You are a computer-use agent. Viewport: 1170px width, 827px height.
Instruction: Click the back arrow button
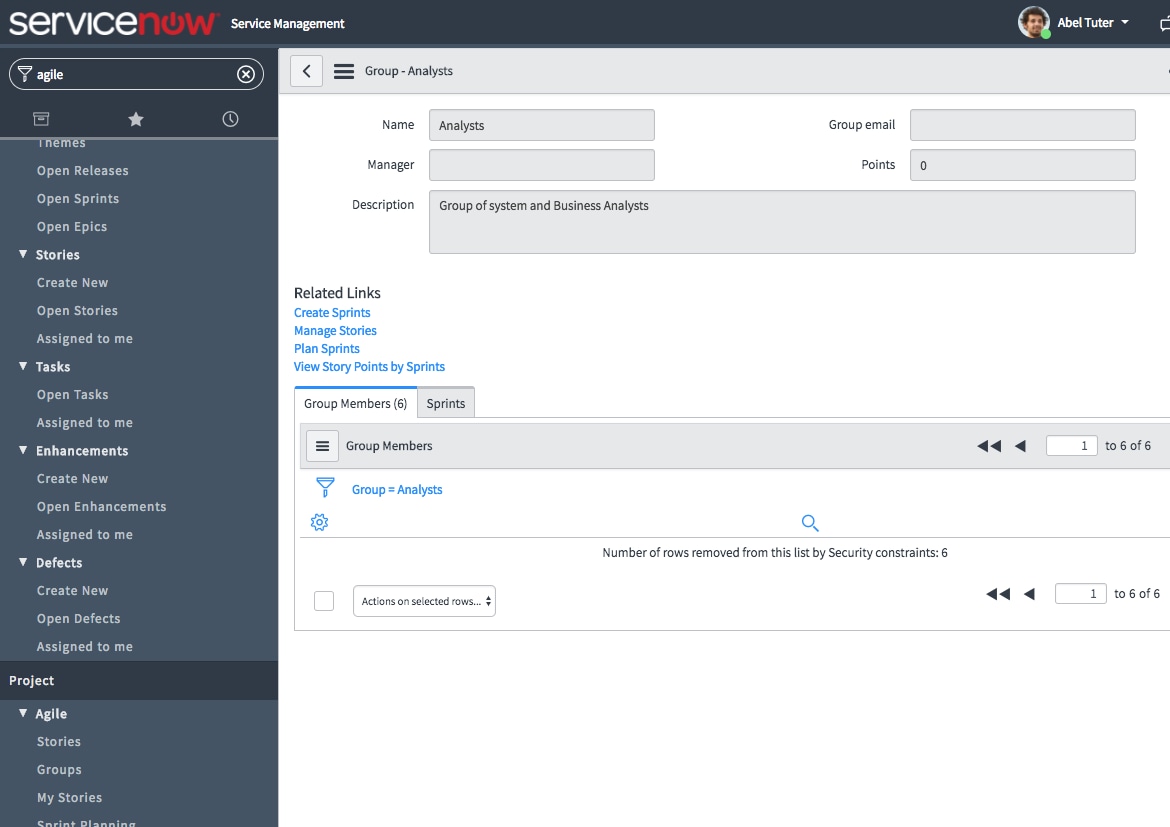(306, 71)
